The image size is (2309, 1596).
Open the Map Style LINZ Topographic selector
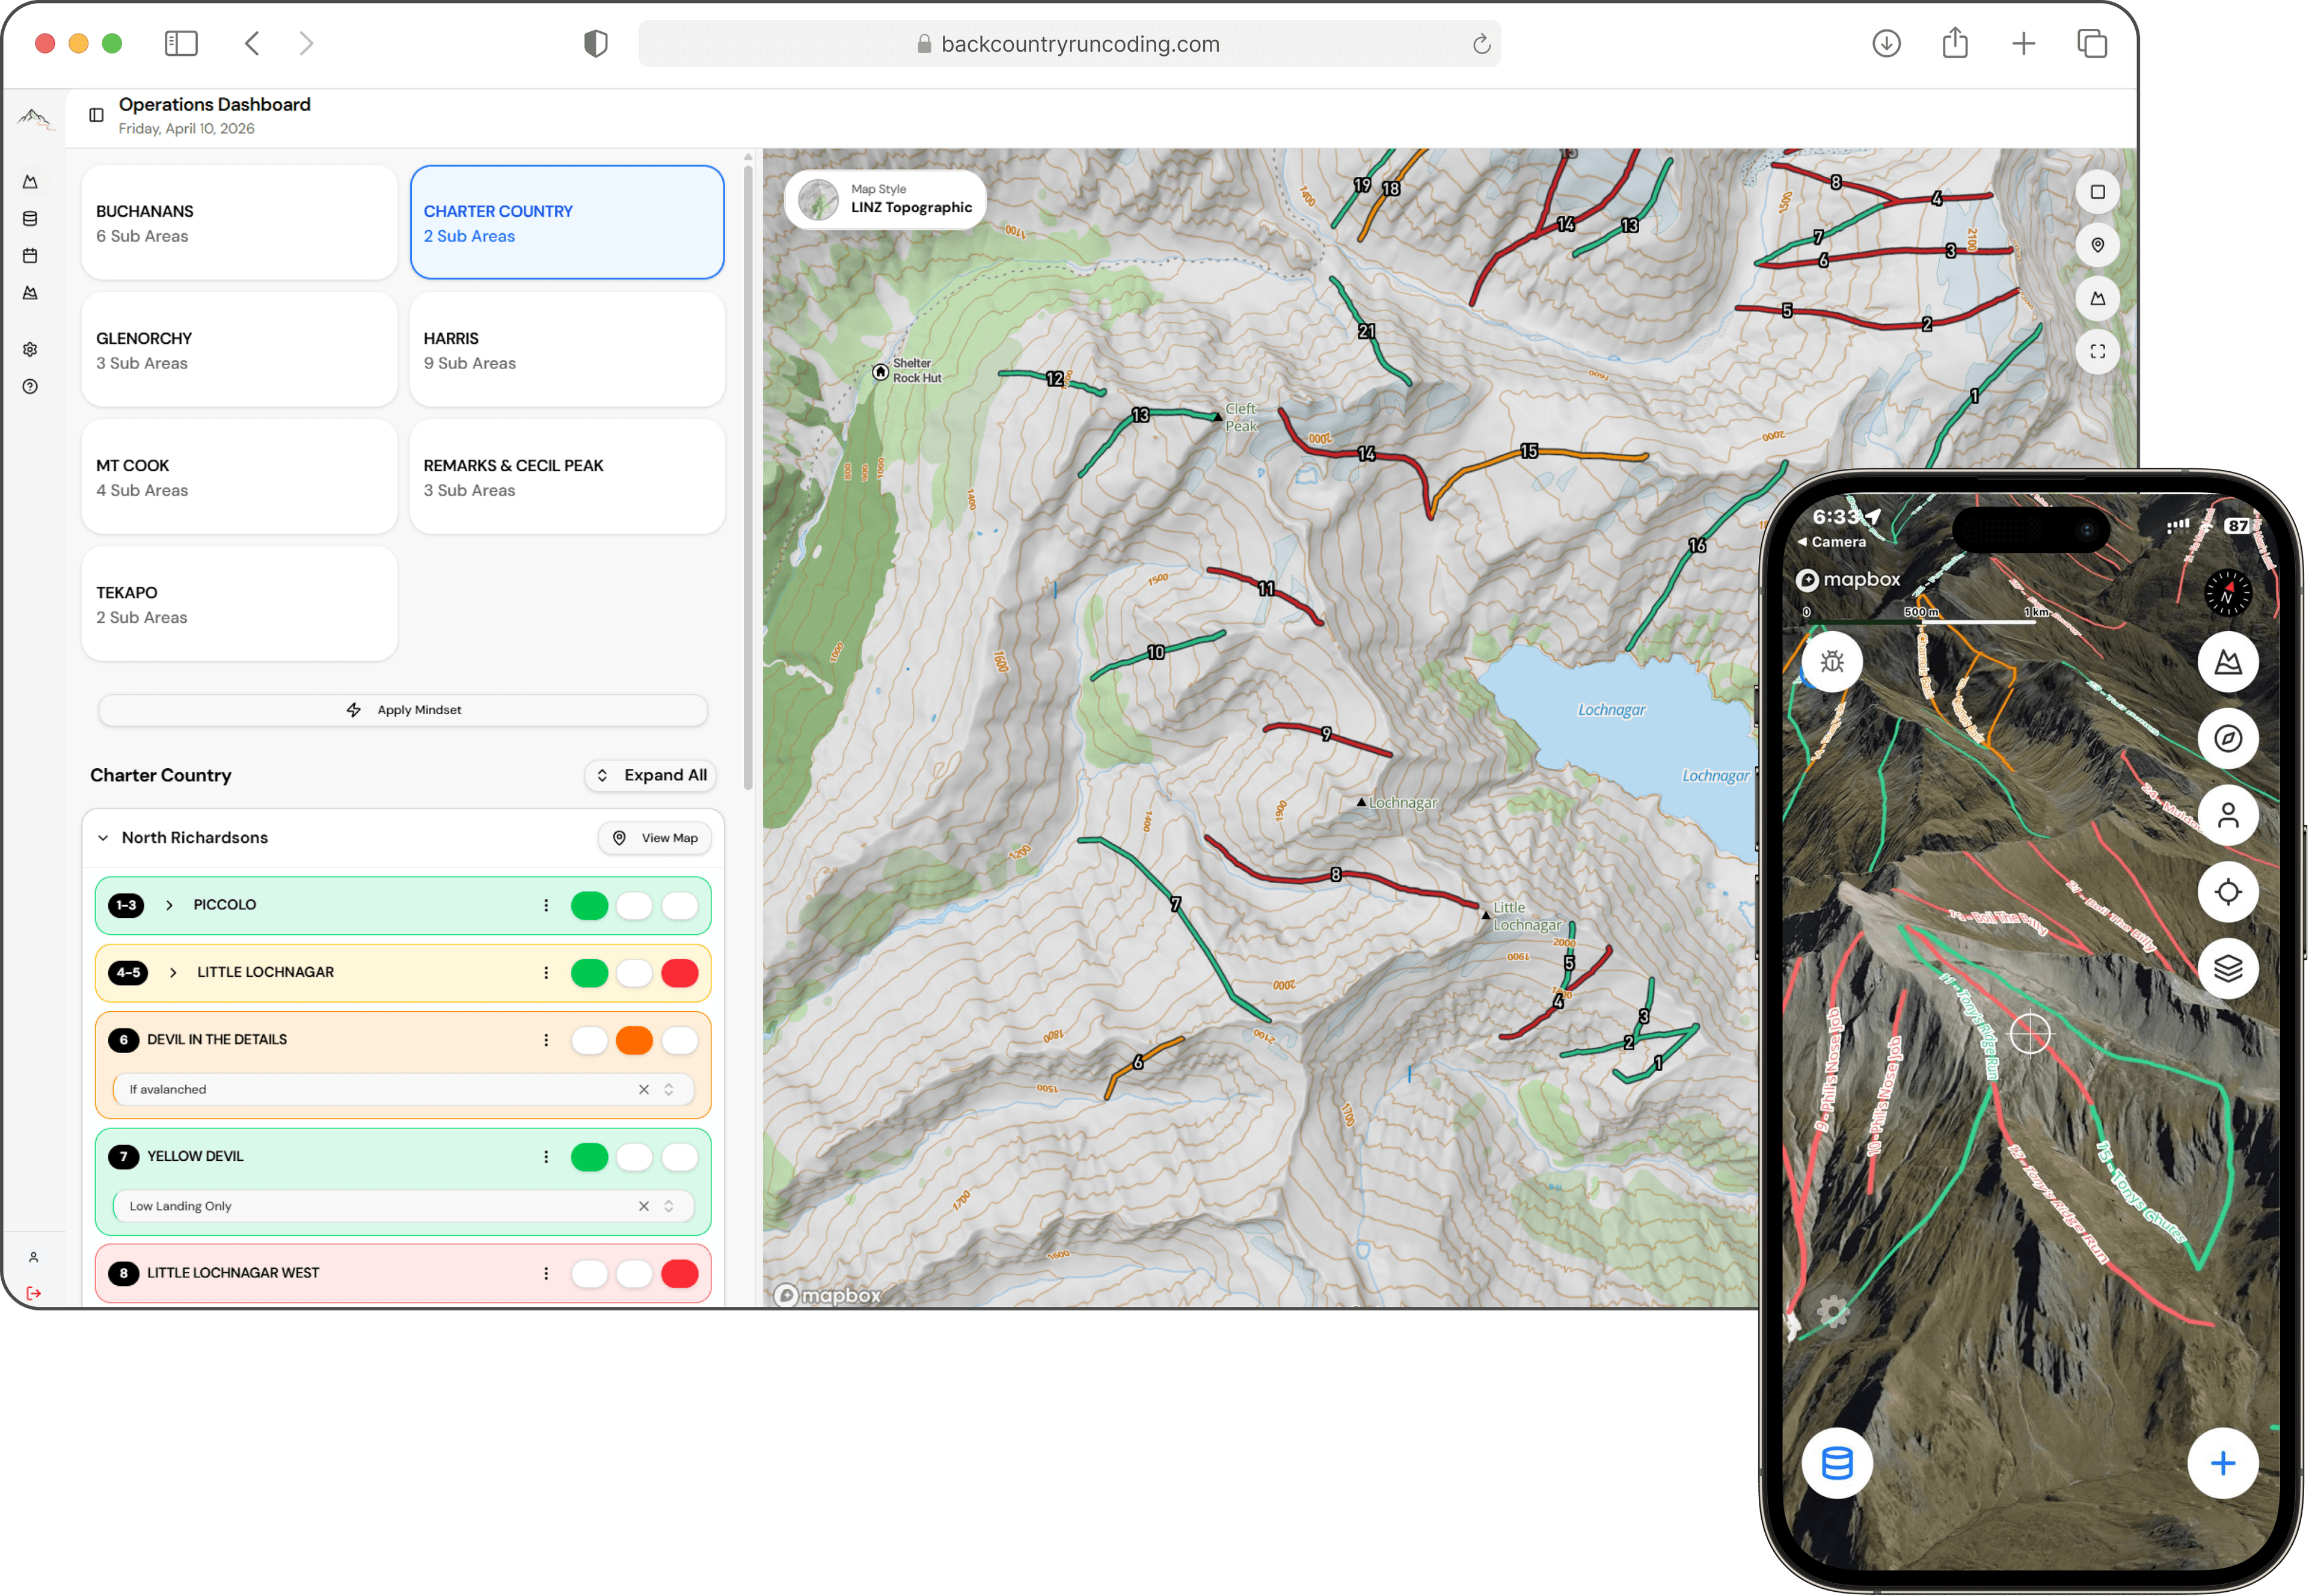click(884, 198)
